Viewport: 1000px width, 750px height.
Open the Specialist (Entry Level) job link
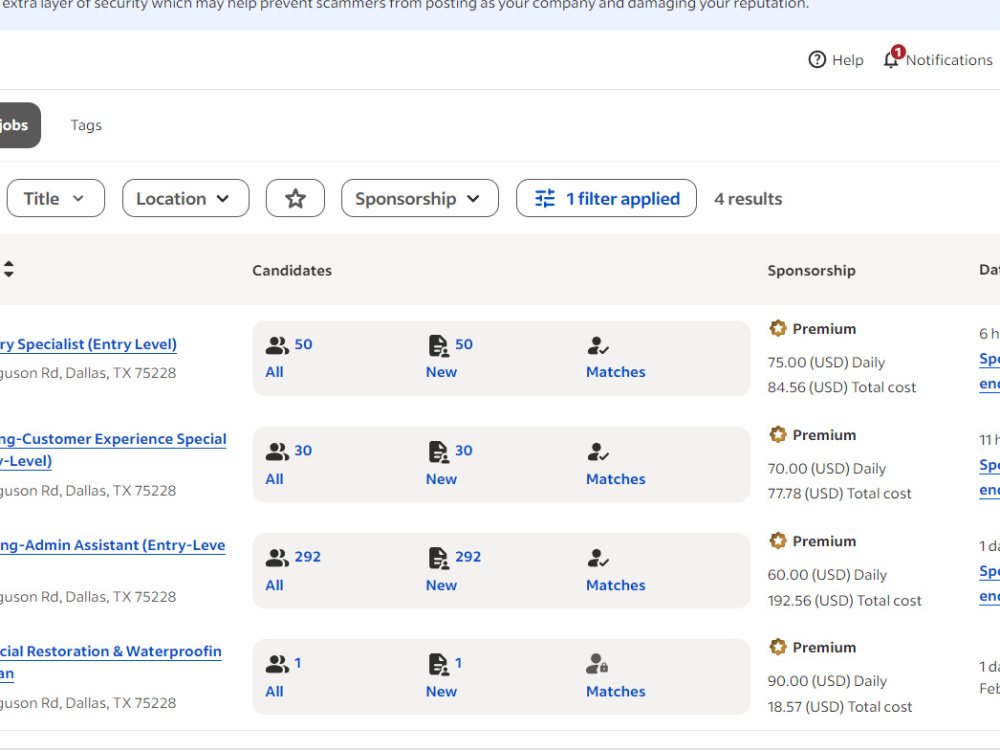point(88,344)
